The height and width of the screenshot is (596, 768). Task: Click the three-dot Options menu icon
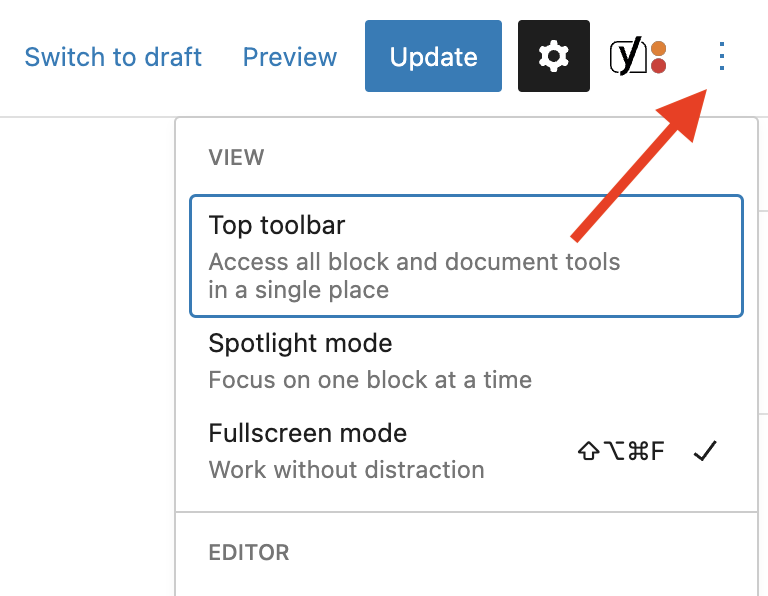pyautogui.click(x=721, y=56)
